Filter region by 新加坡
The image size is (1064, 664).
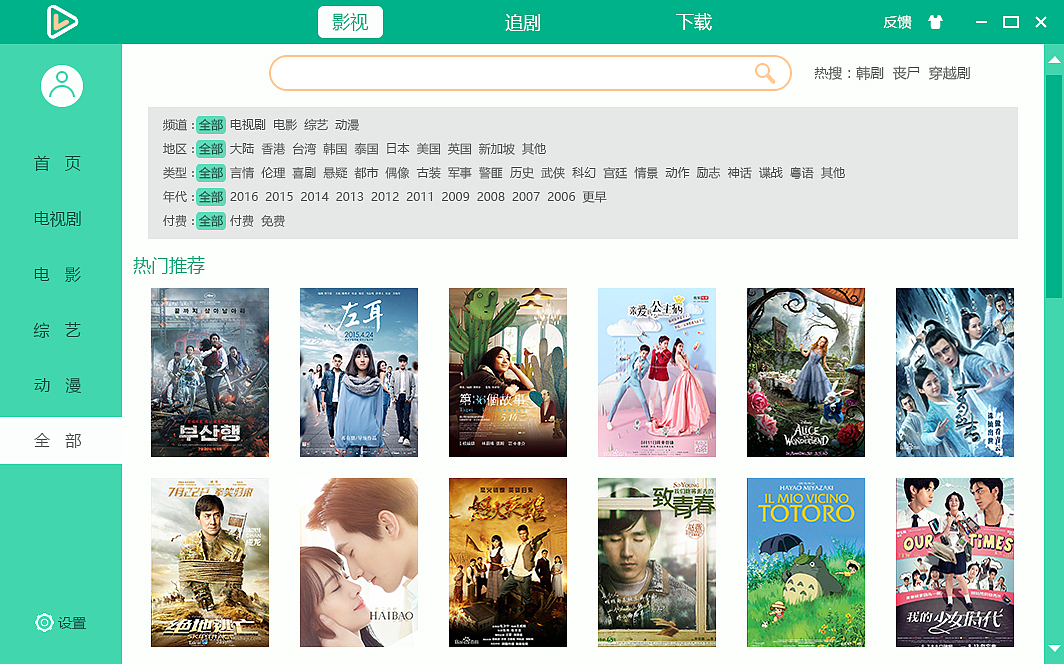[x=497, y=149]
